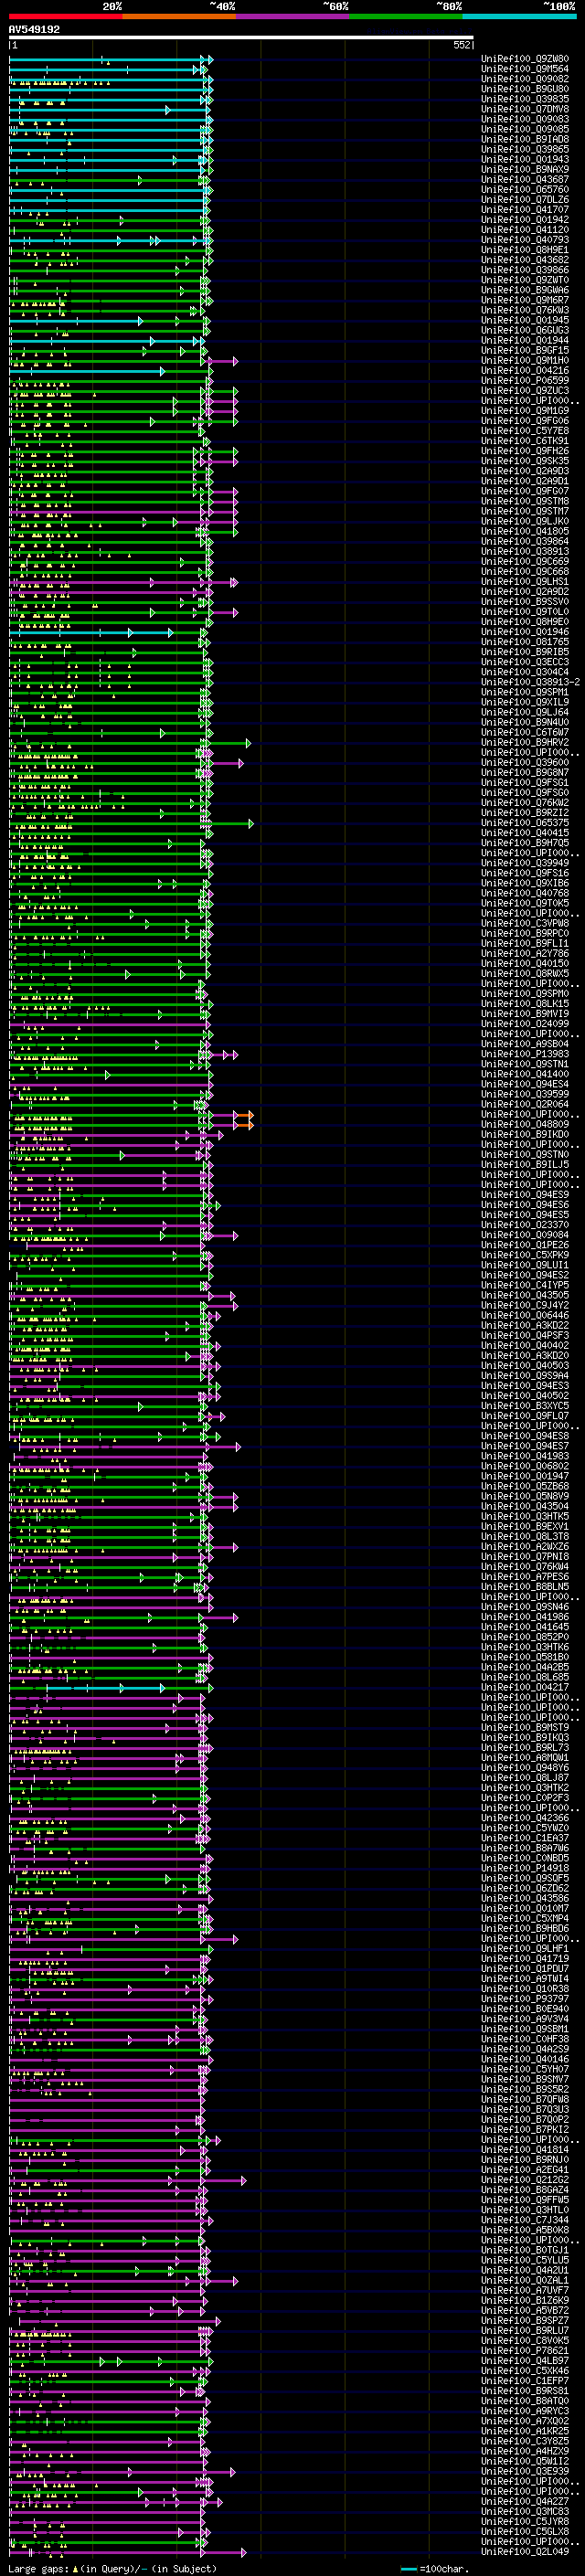Select the UniRef100_Q41707 label

(x=525, y=210)
